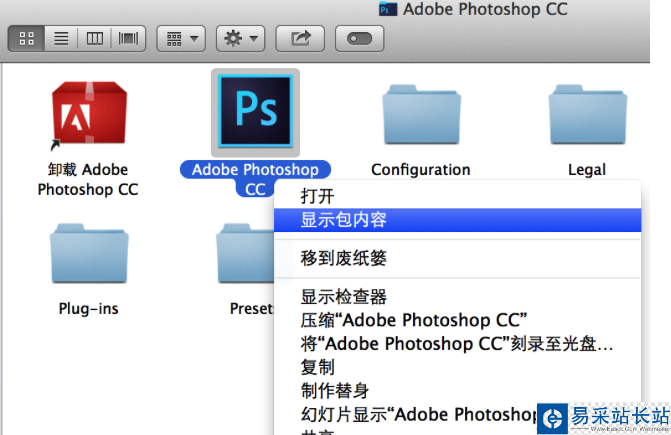Choose 移到废纸篓 in context menu

(457, 258)
